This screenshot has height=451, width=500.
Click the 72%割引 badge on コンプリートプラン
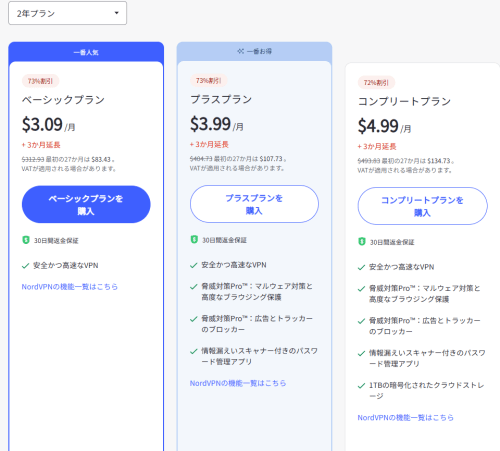coord(376,83)
